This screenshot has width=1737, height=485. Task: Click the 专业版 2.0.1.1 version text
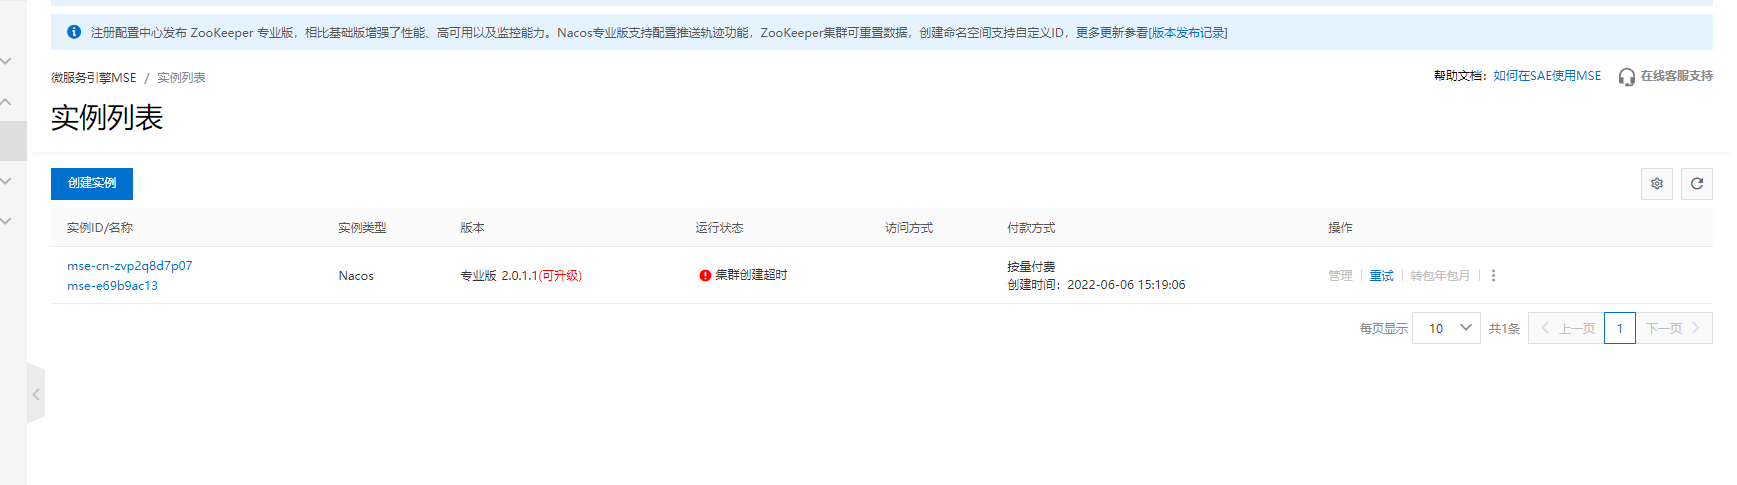pyautogui.click(x=499, y=276)
